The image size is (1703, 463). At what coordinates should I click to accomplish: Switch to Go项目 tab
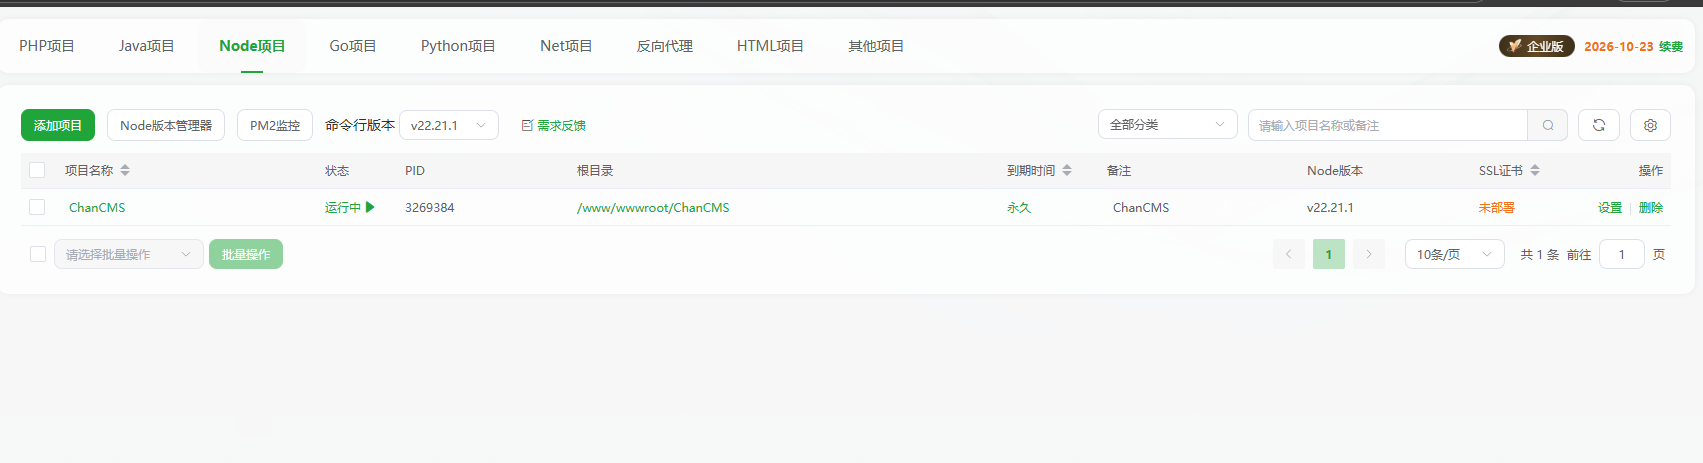click(x=353, y=46)
